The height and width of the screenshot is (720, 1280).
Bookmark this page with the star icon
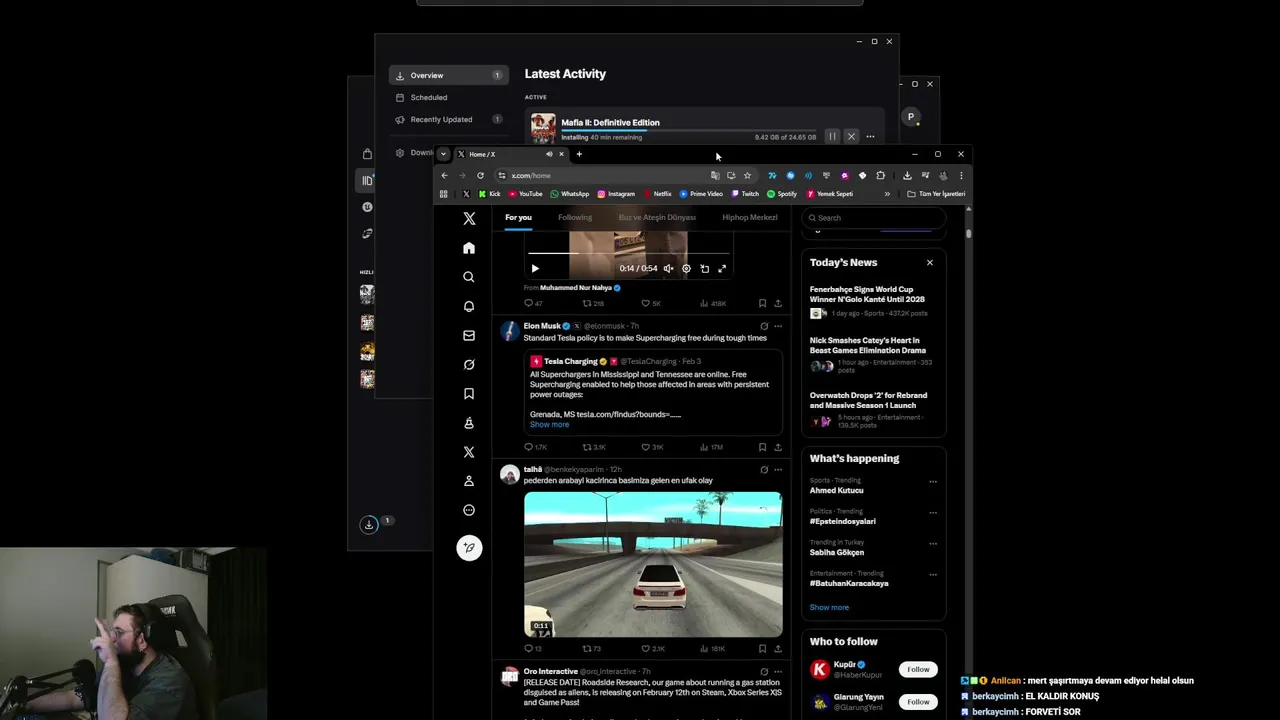(x=747, y=175)
